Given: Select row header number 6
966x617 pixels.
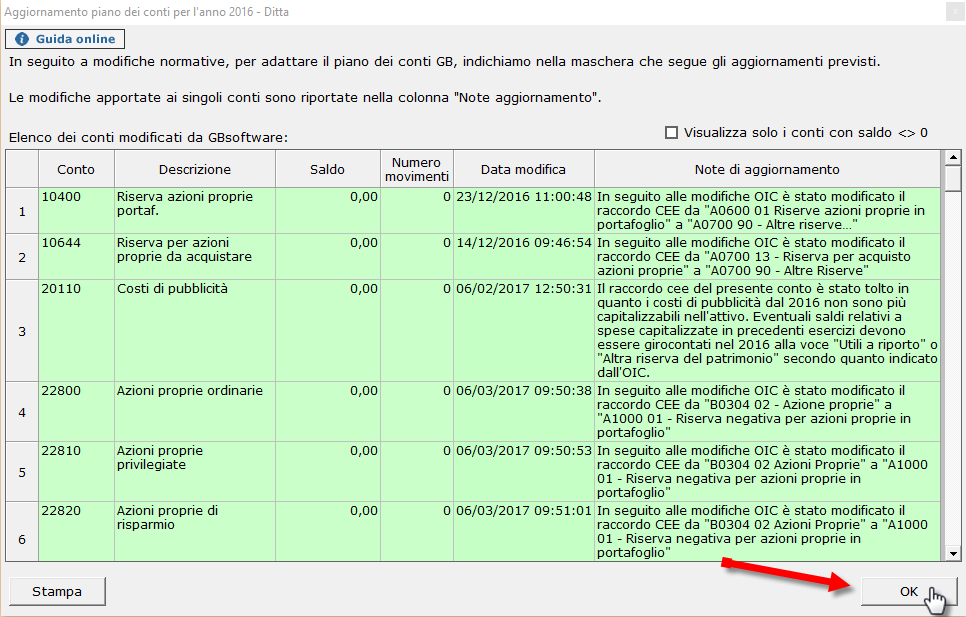Looking at the screenshot, I should tap(22, 531).
